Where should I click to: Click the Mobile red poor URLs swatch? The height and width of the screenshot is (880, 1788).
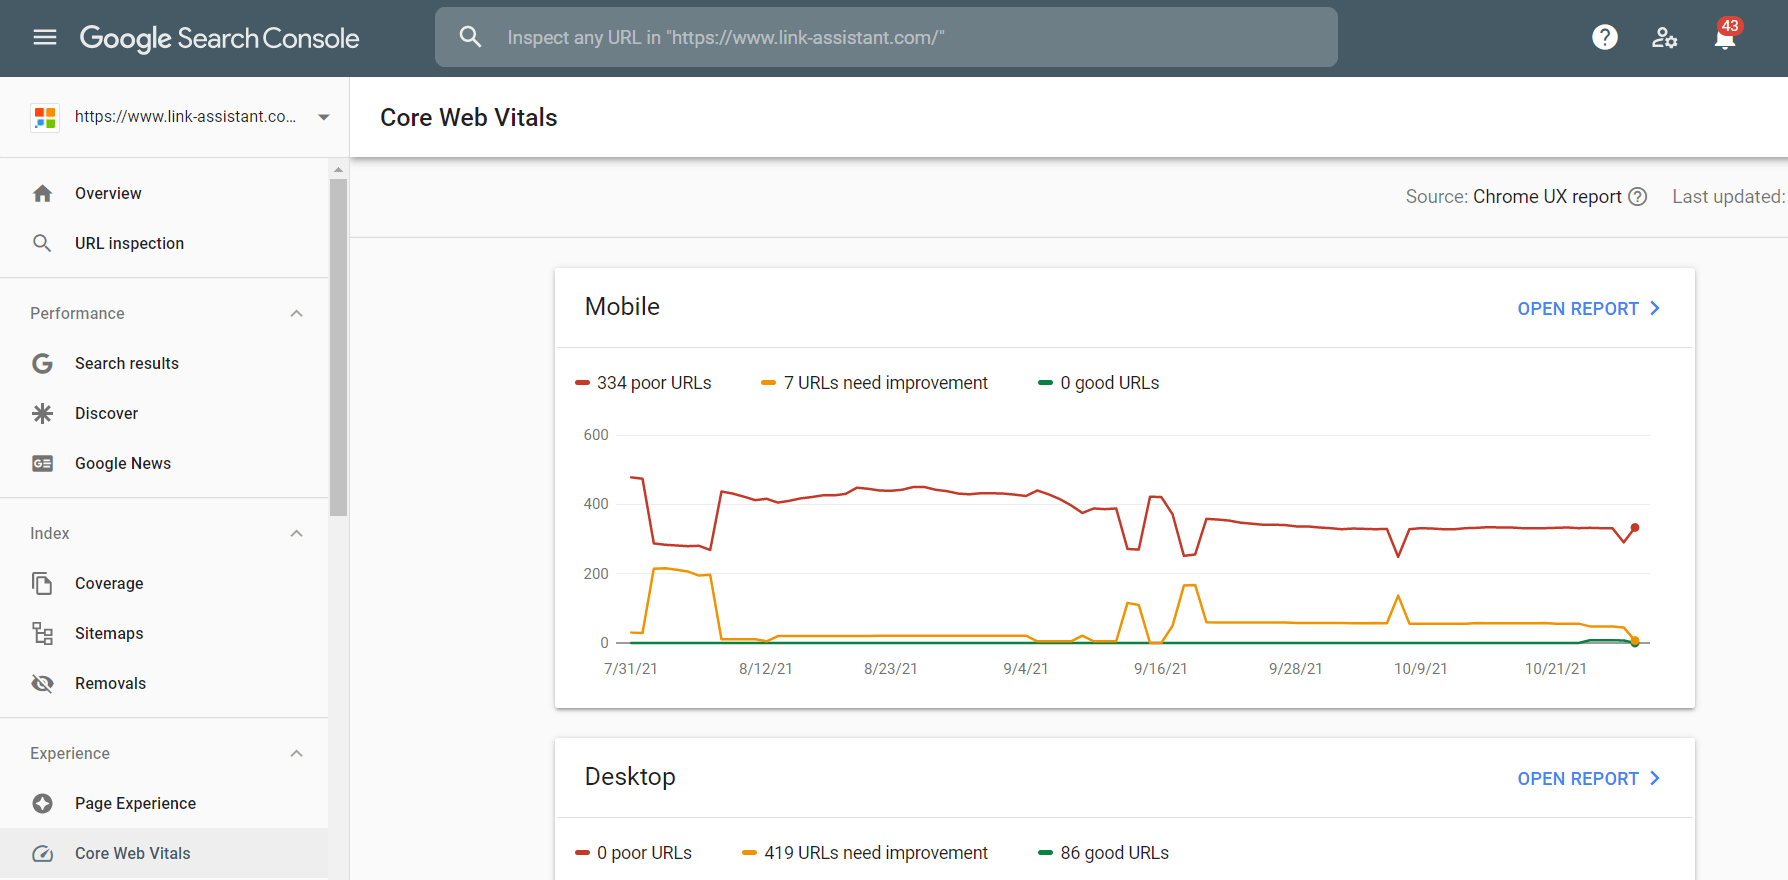coord(582,383)
